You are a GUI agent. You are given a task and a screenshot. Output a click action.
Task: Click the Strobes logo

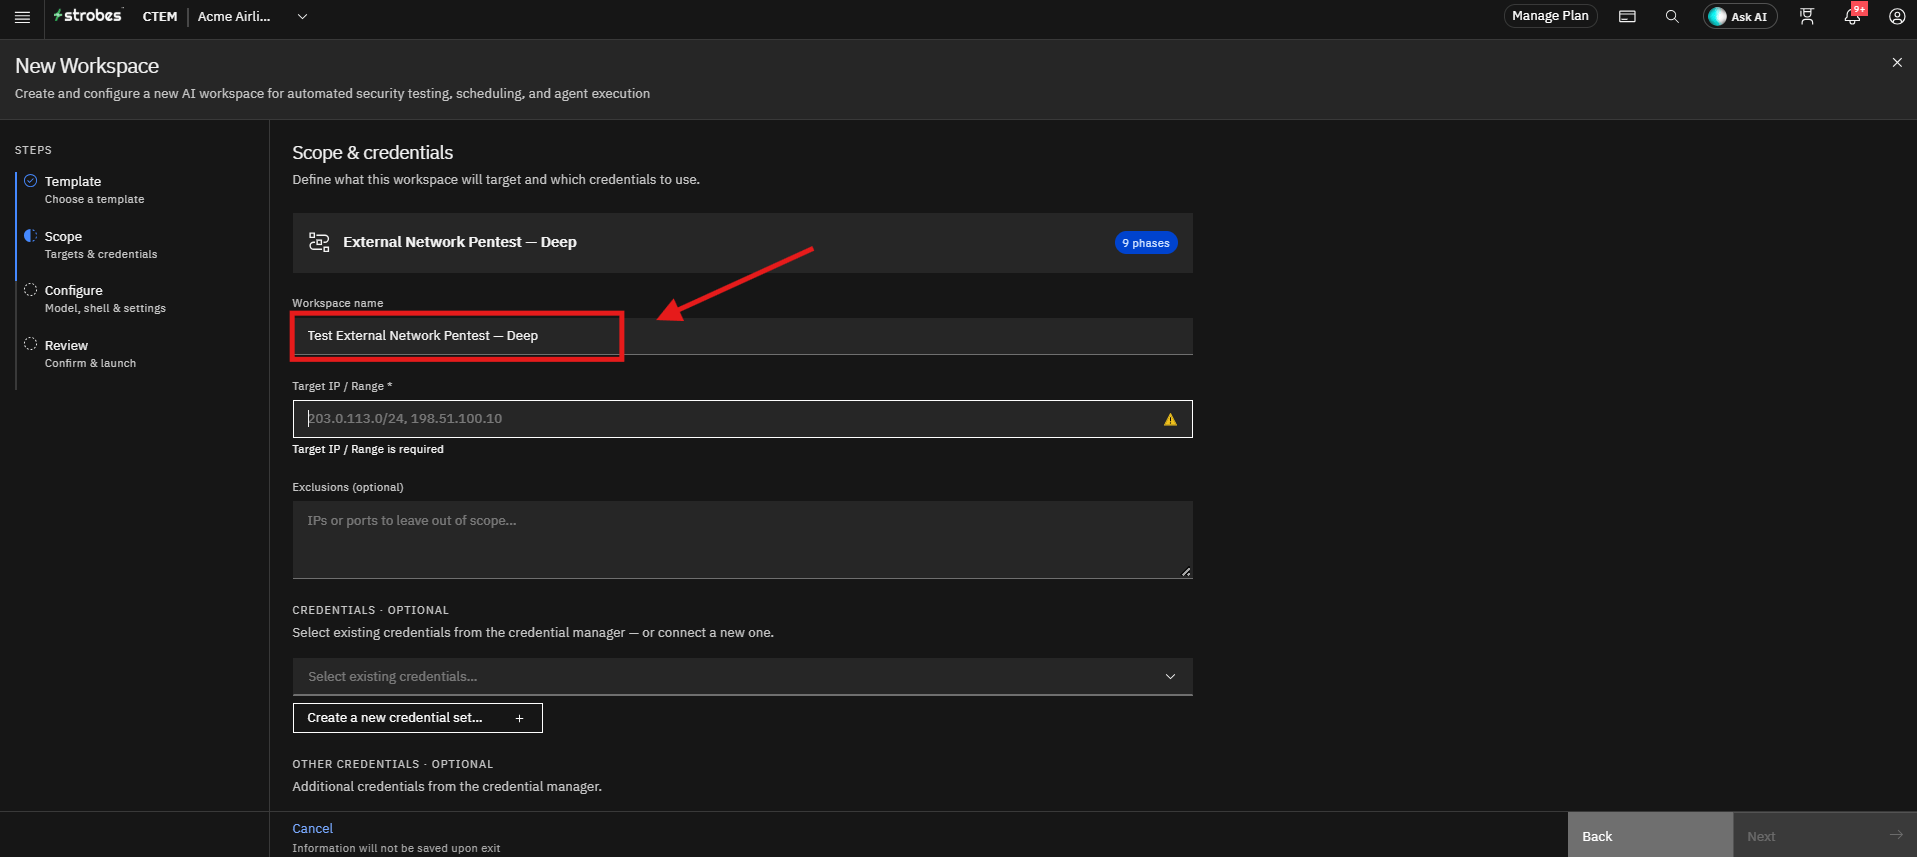point(88,16)
